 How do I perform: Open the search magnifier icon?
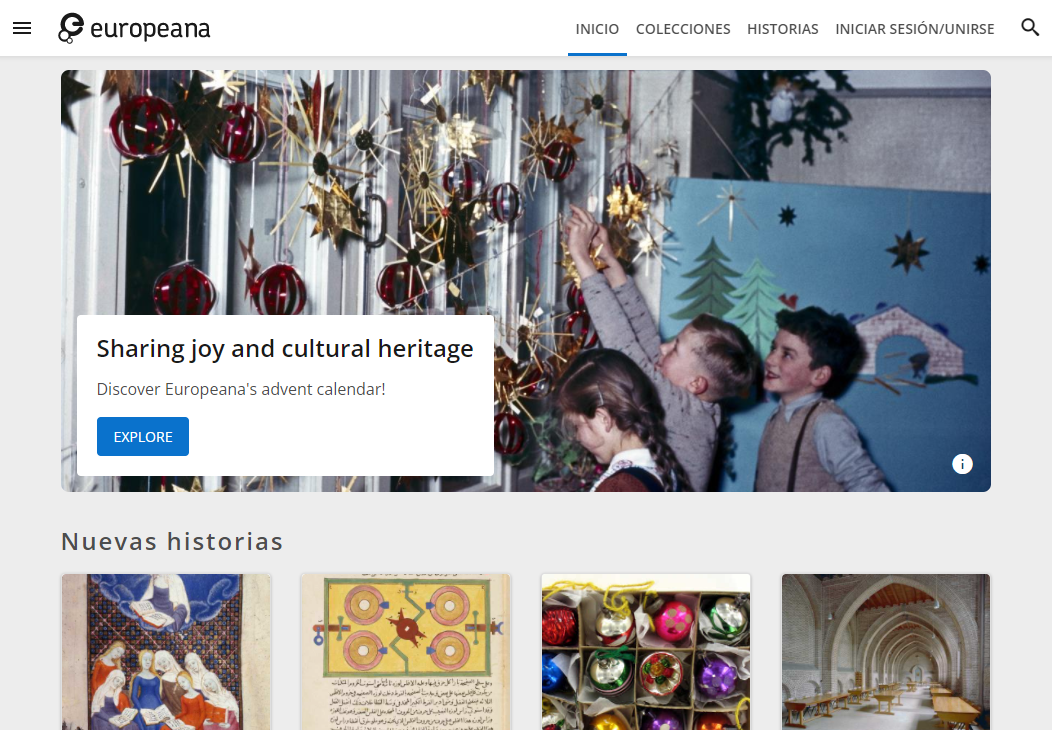pyautogui.click(x=1030, y=28)
